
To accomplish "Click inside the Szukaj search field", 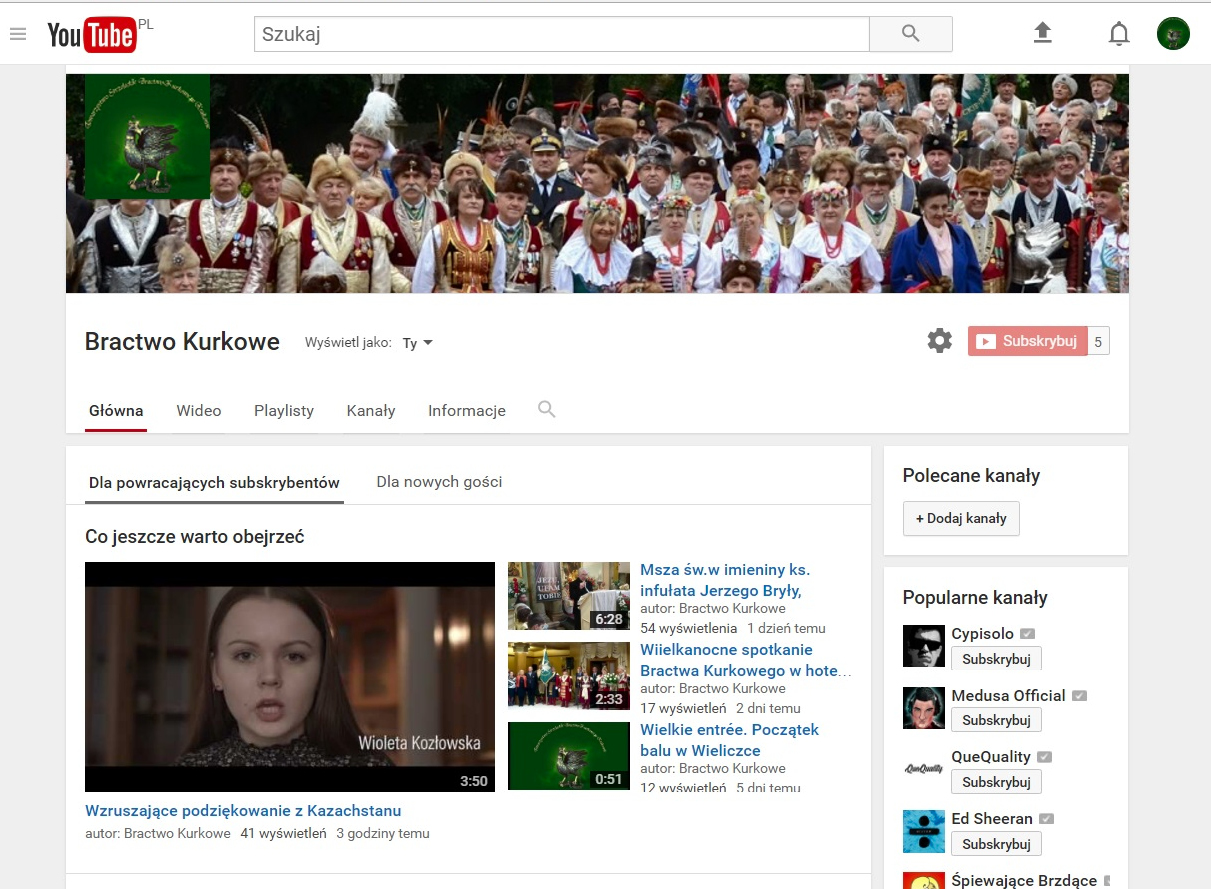I will pos(562,34).
